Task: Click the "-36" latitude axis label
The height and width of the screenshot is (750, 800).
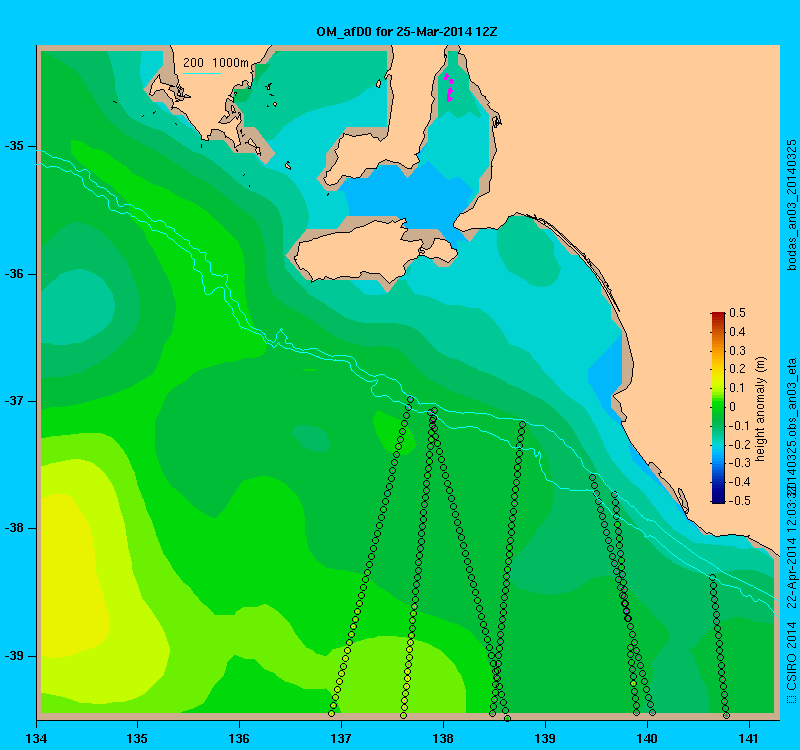Action: click(14, 274)
